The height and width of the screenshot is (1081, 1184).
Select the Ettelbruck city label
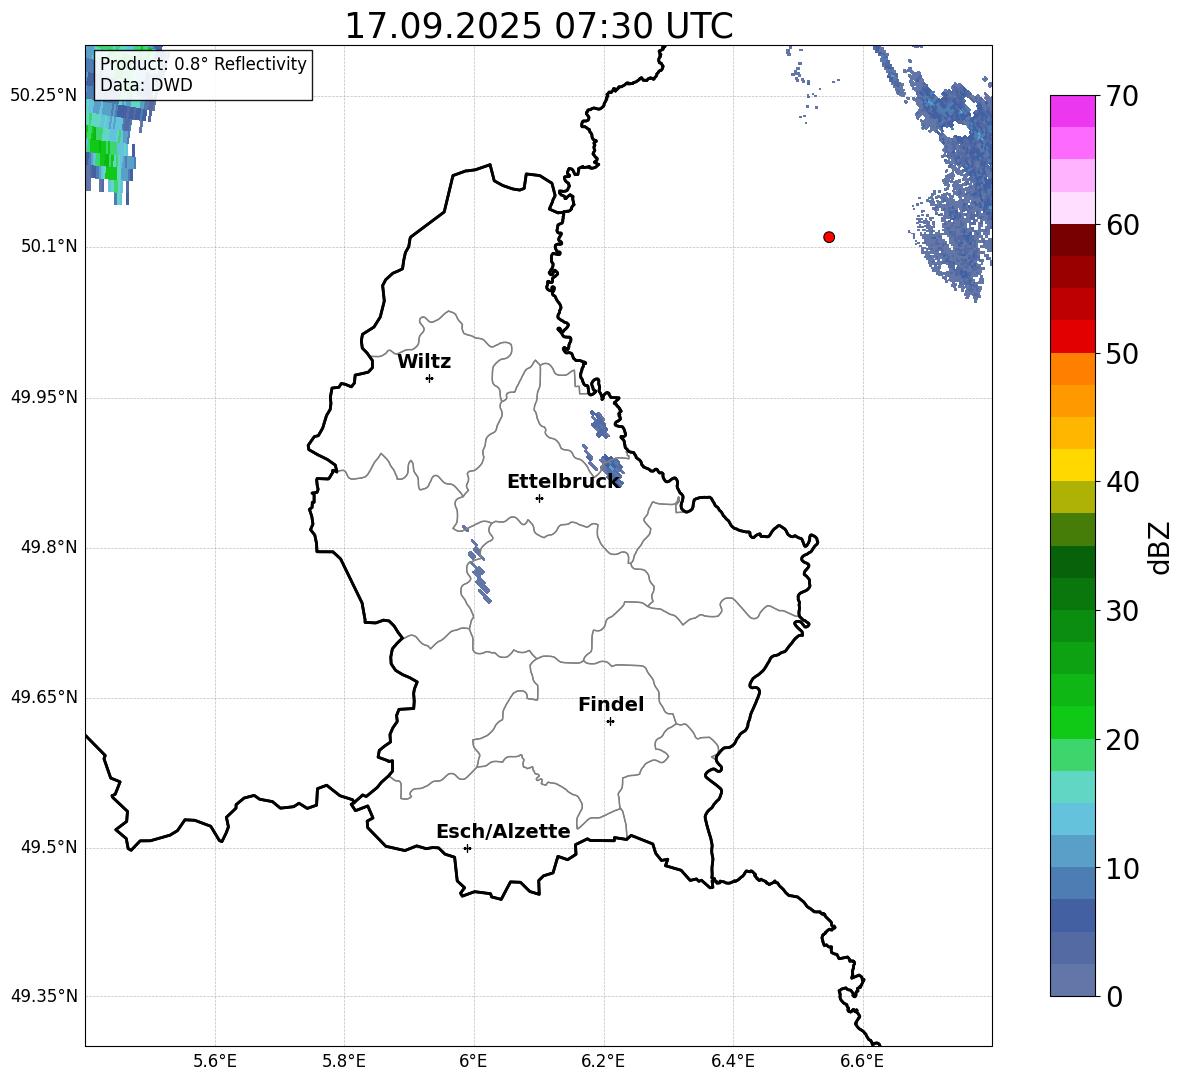[x=563, y=482]
